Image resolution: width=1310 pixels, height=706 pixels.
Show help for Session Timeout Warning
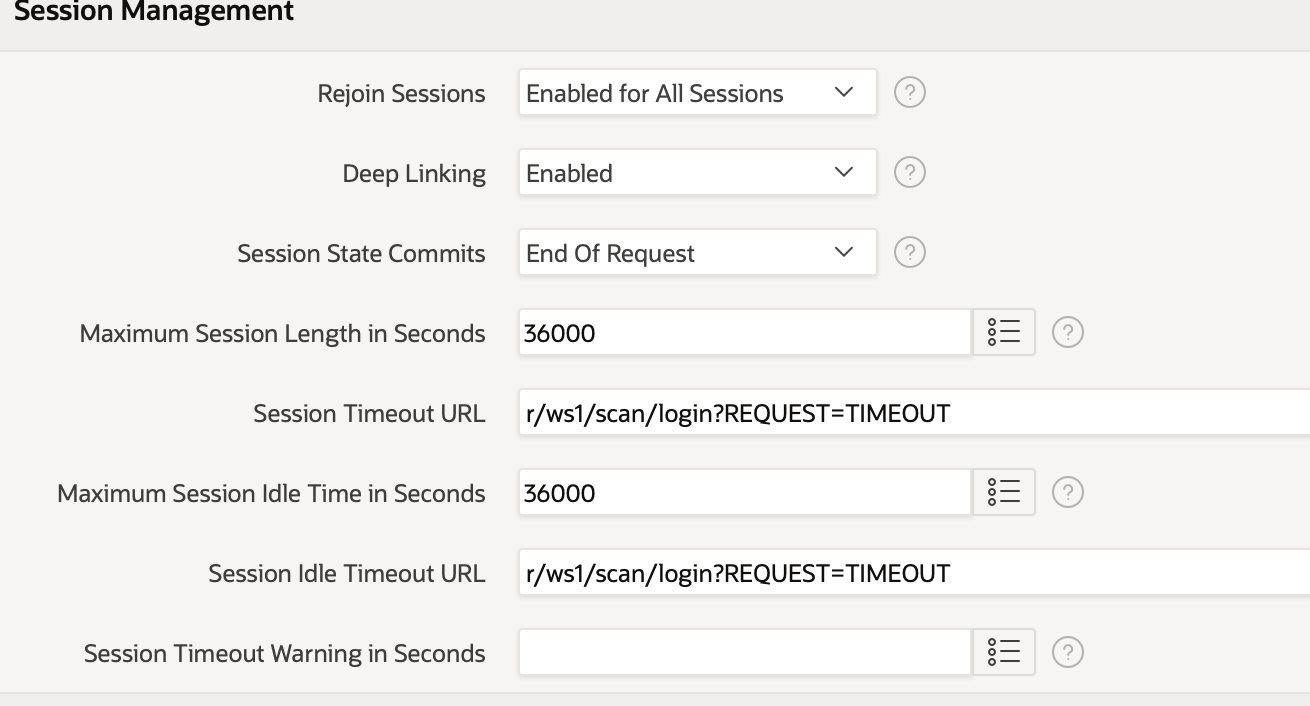tap(1068, 653)
